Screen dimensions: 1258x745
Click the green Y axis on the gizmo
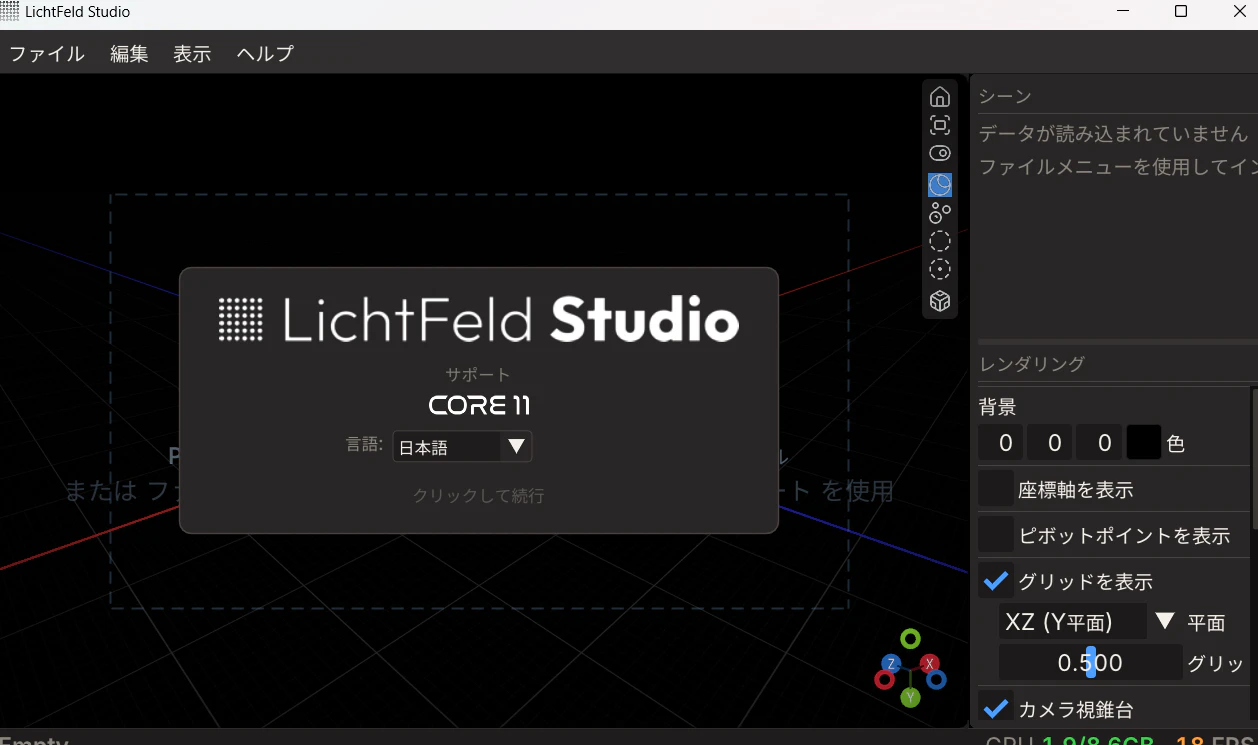(x=910, y=697)
